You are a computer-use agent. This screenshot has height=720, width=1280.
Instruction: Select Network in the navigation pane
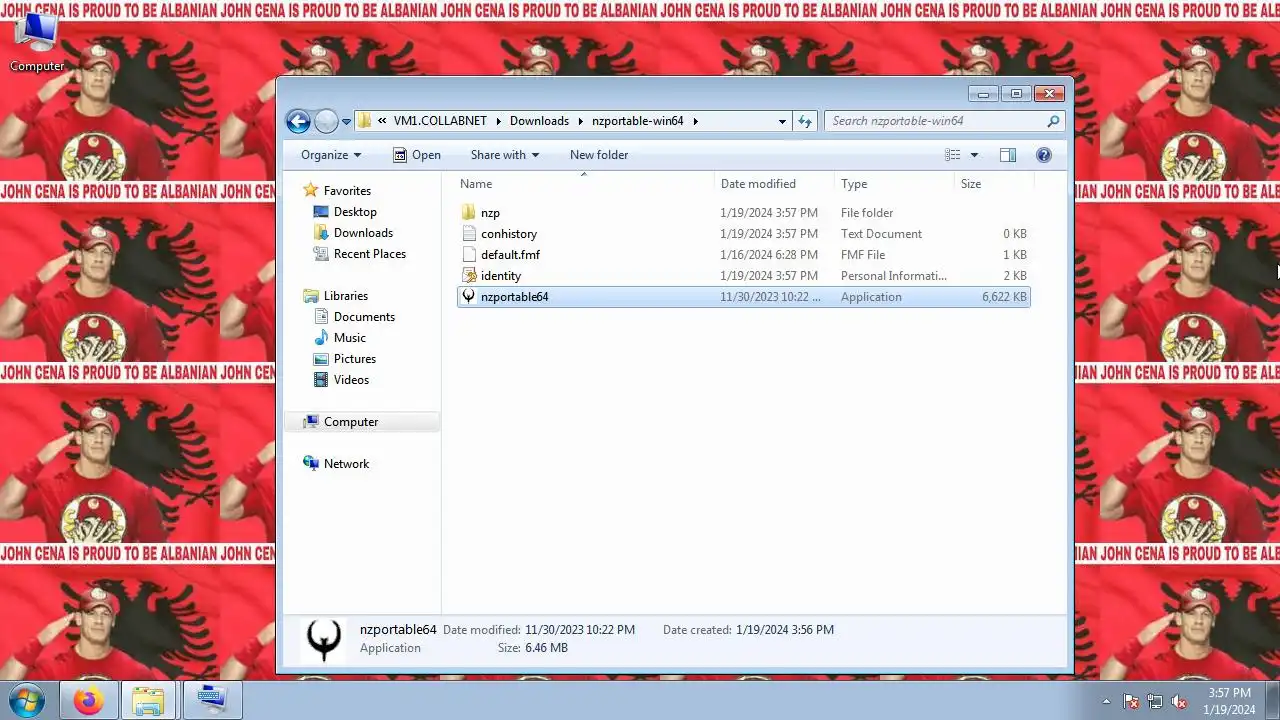(x=346, y=464)
